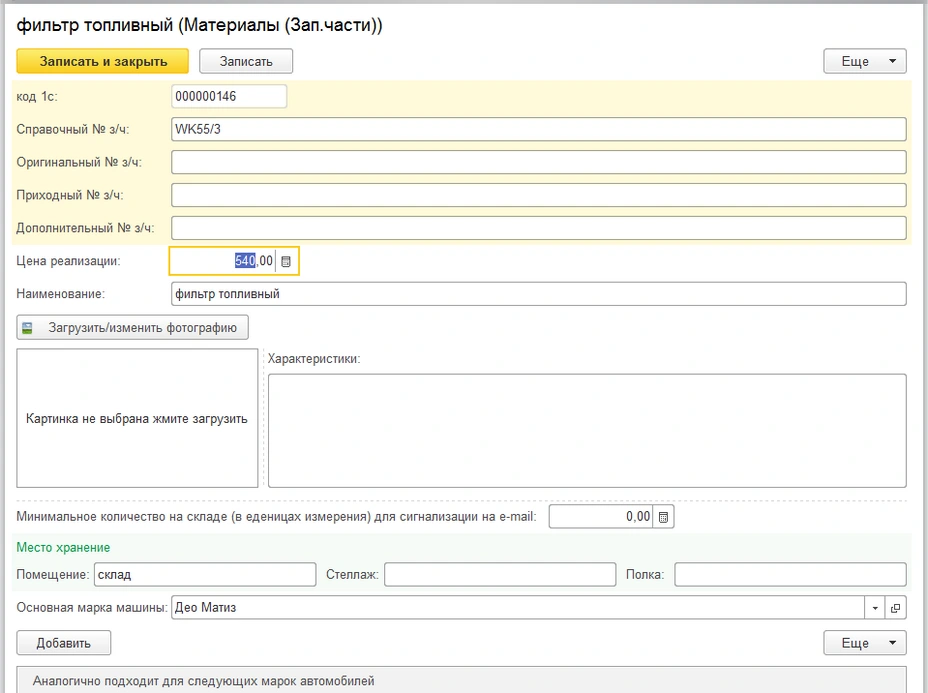Click the Записать button
928x693 pixels.
coord(246,61)
